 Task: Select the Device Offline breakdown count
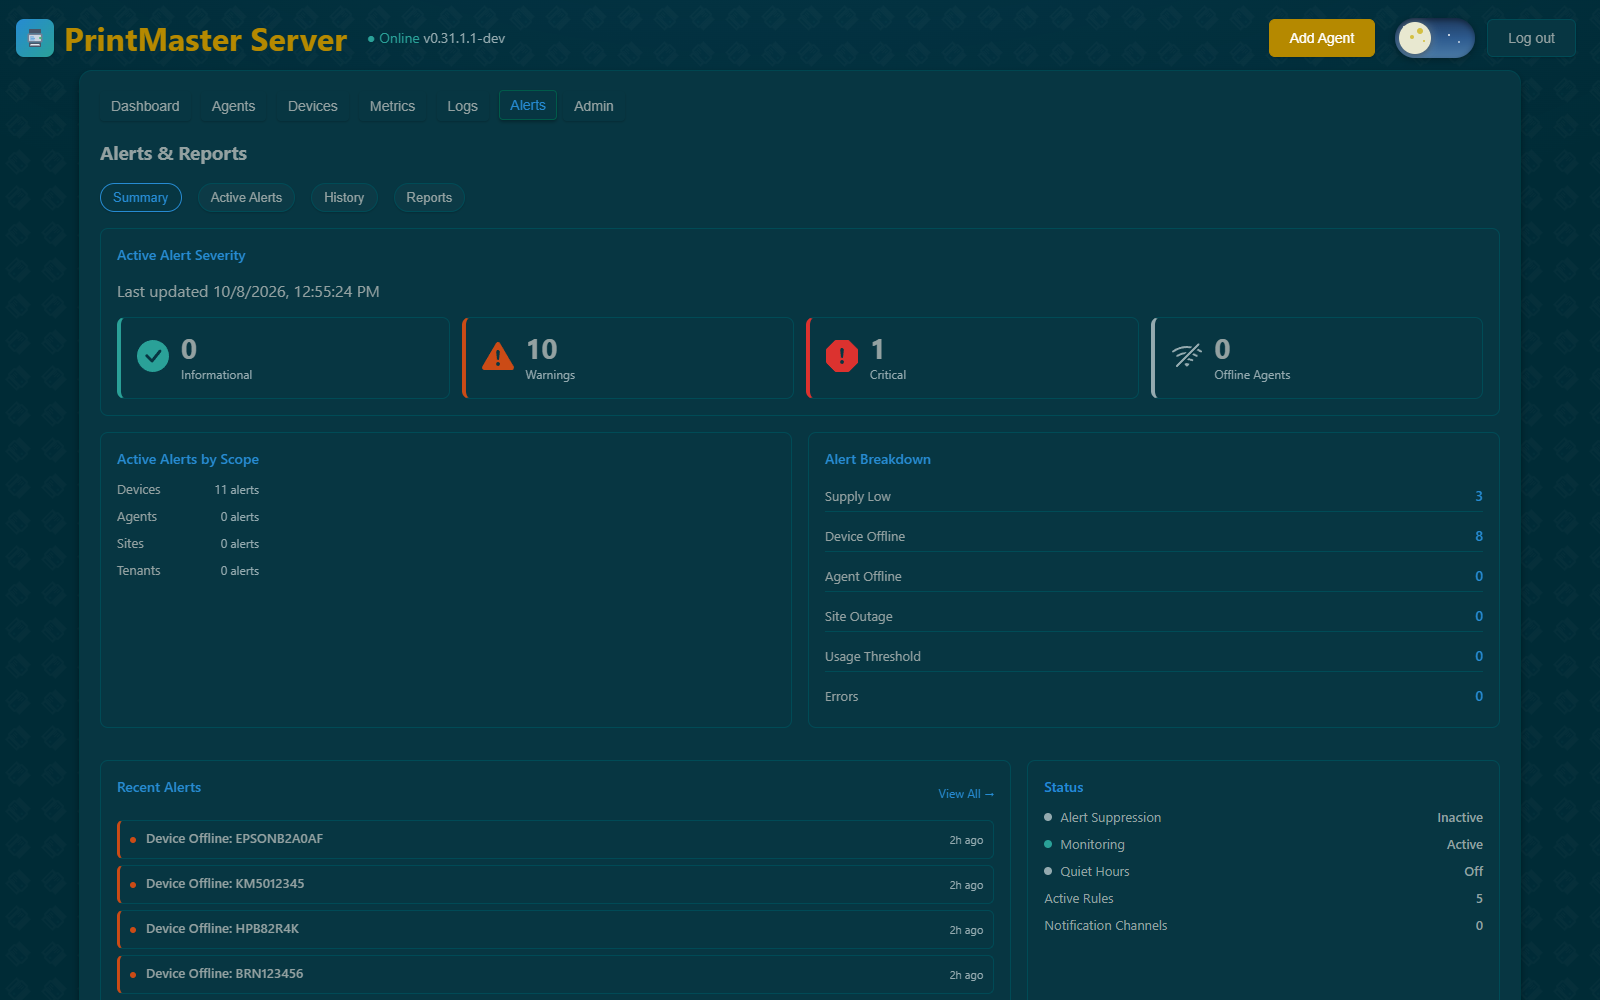(x=1479, y=536)
